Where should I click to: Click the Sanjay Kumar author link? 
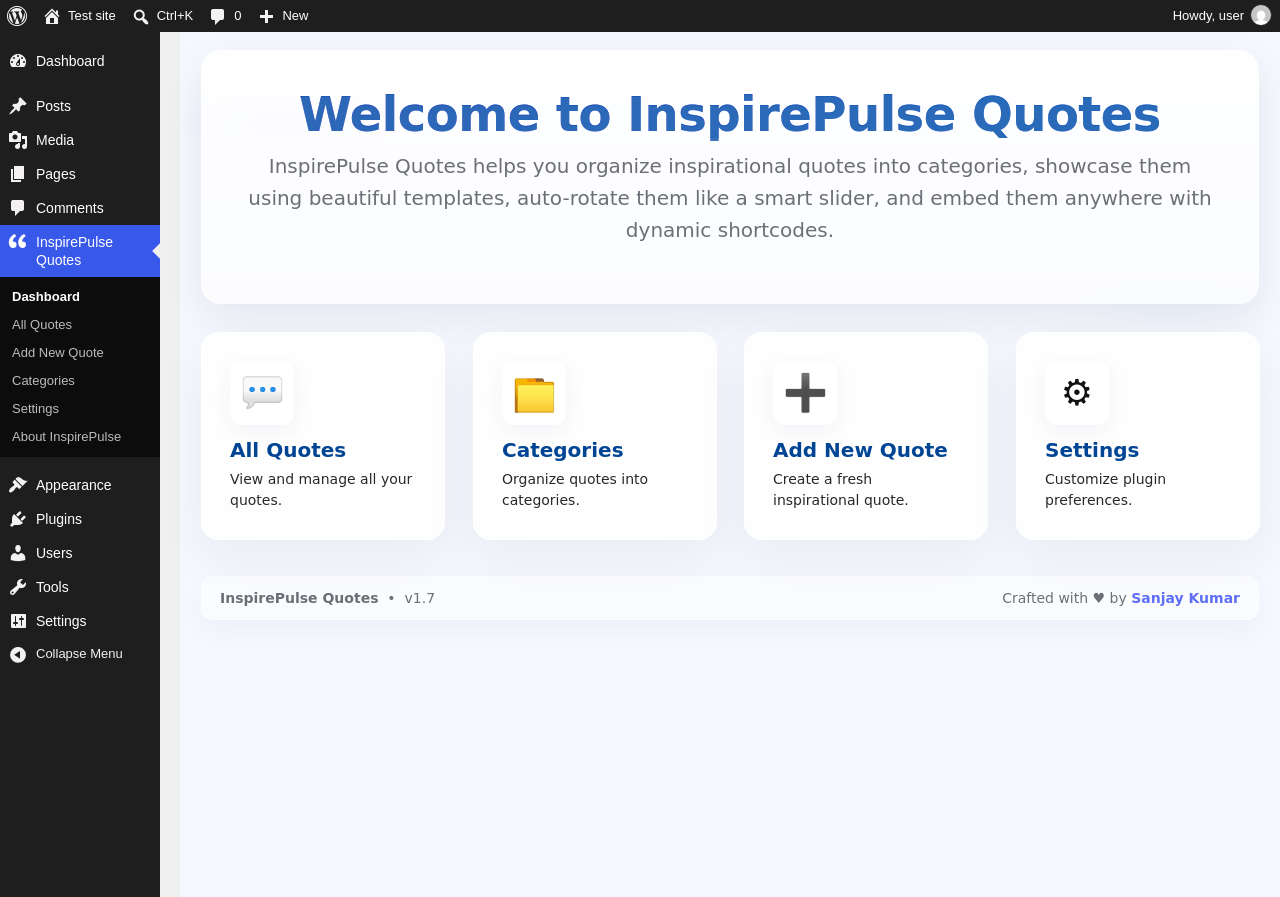point(1185,598)
